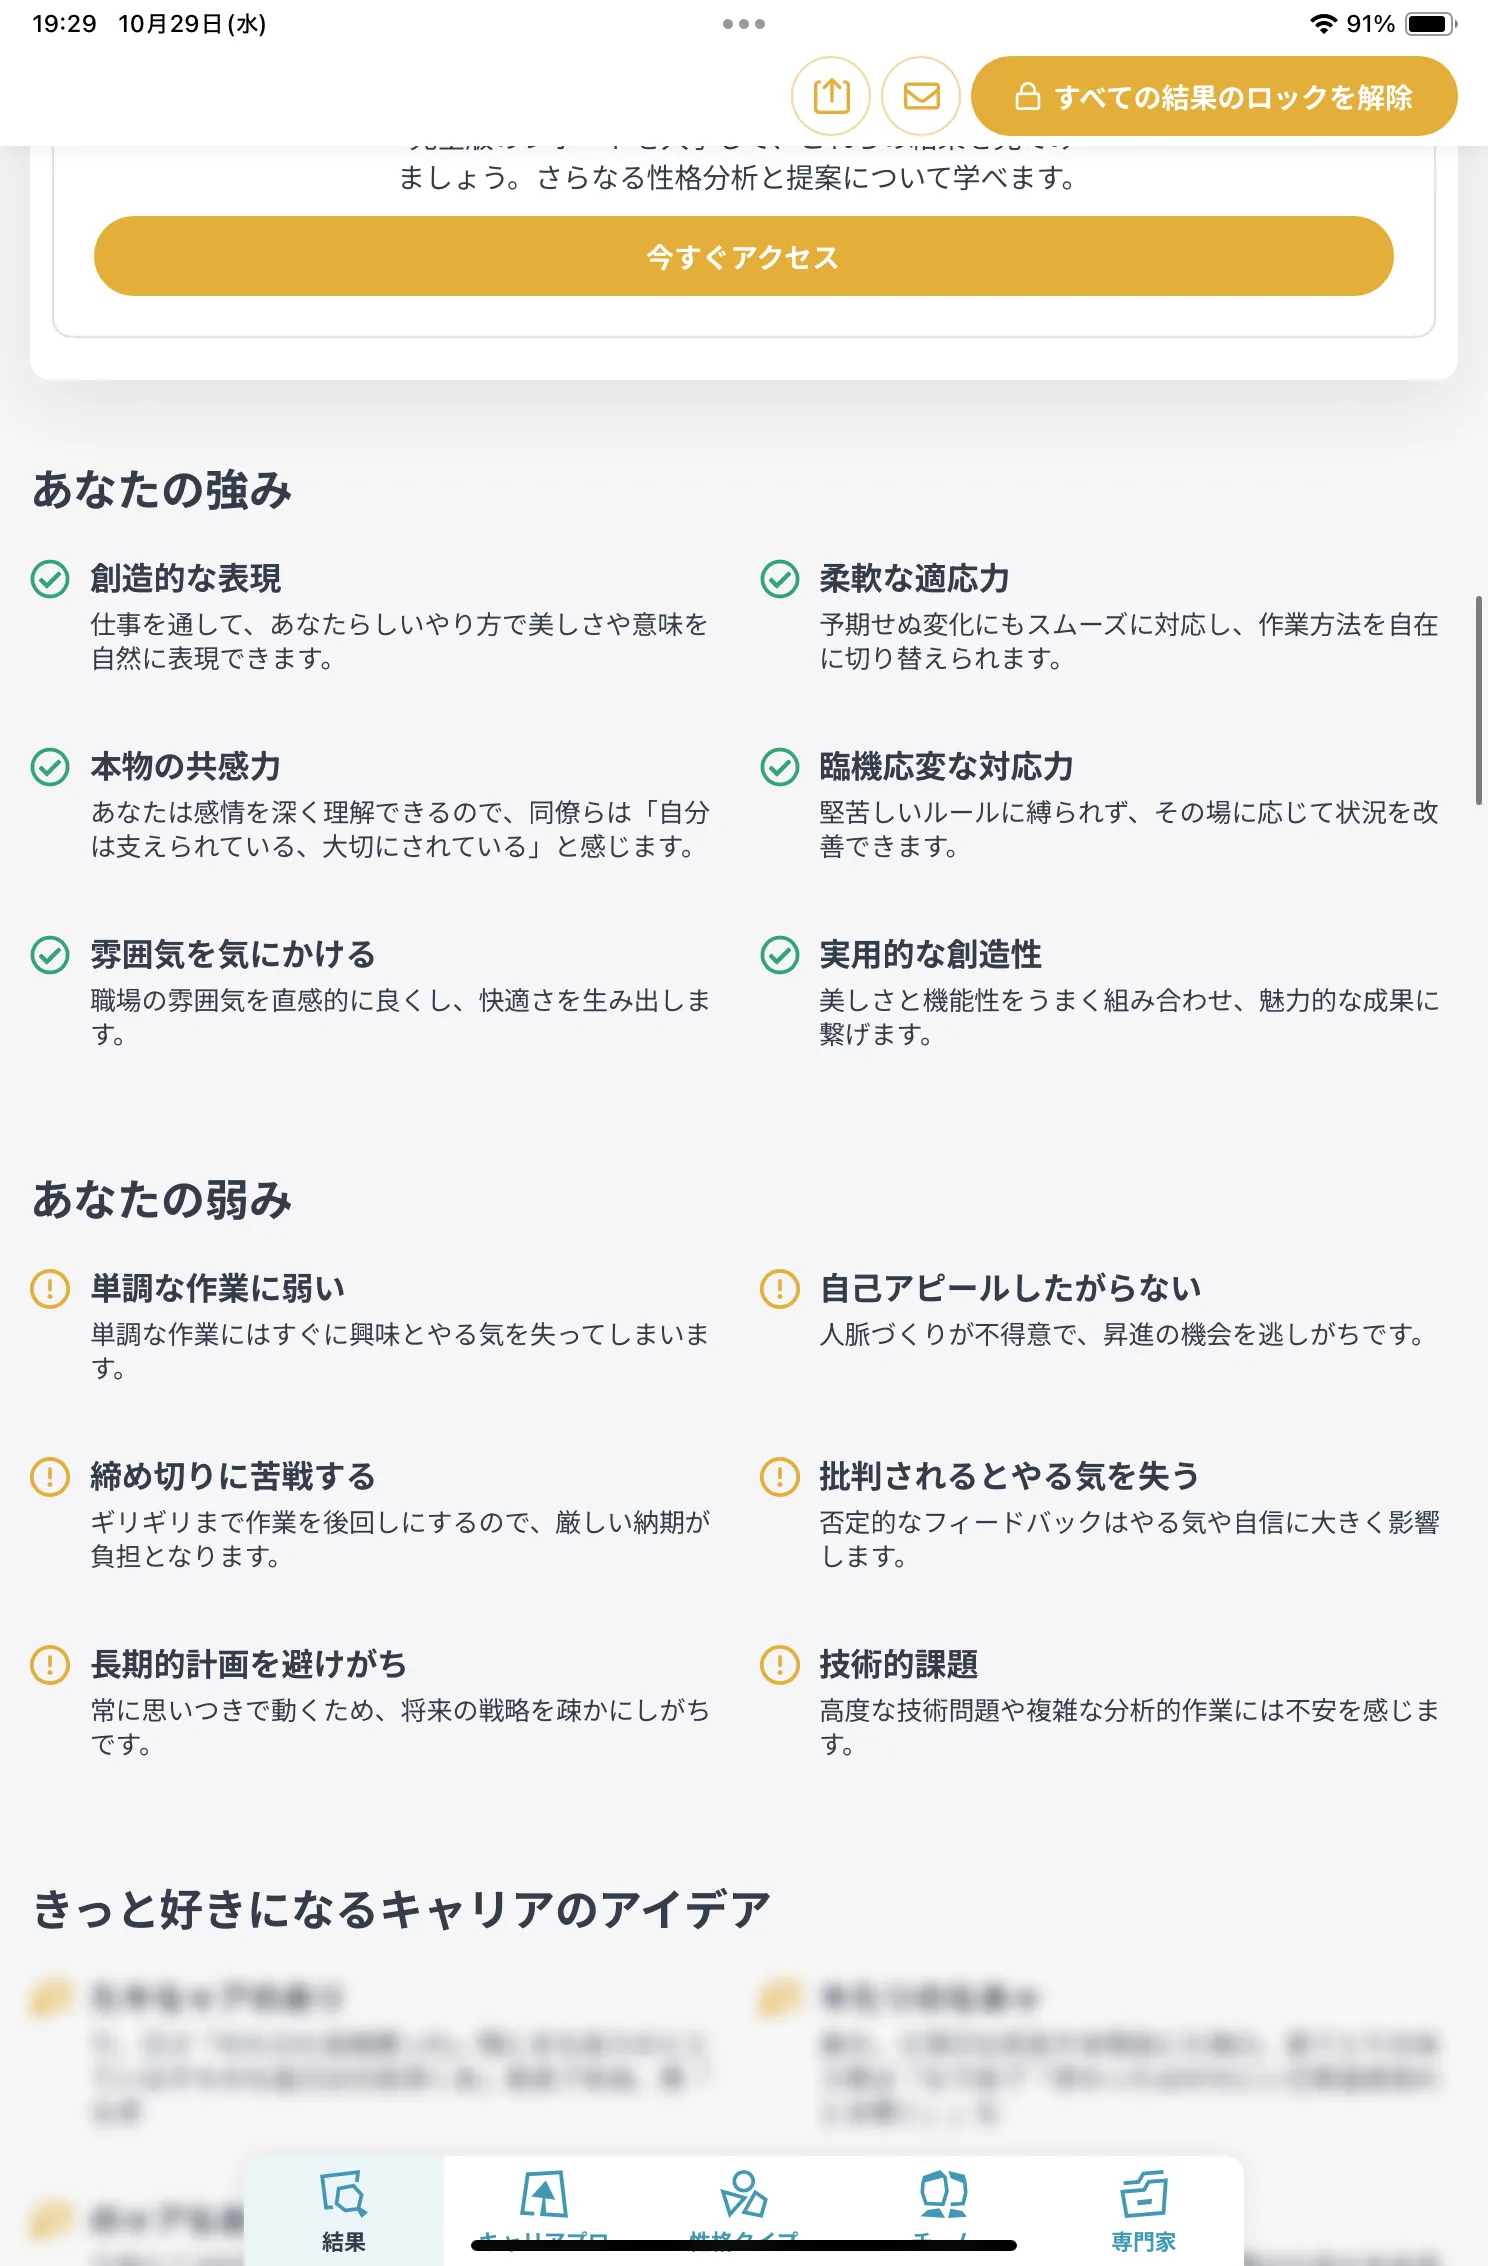This screenshot has height=2266, width=1488.
Task: Click the green check beside 創造的な表現
Action: click(50, 579)
